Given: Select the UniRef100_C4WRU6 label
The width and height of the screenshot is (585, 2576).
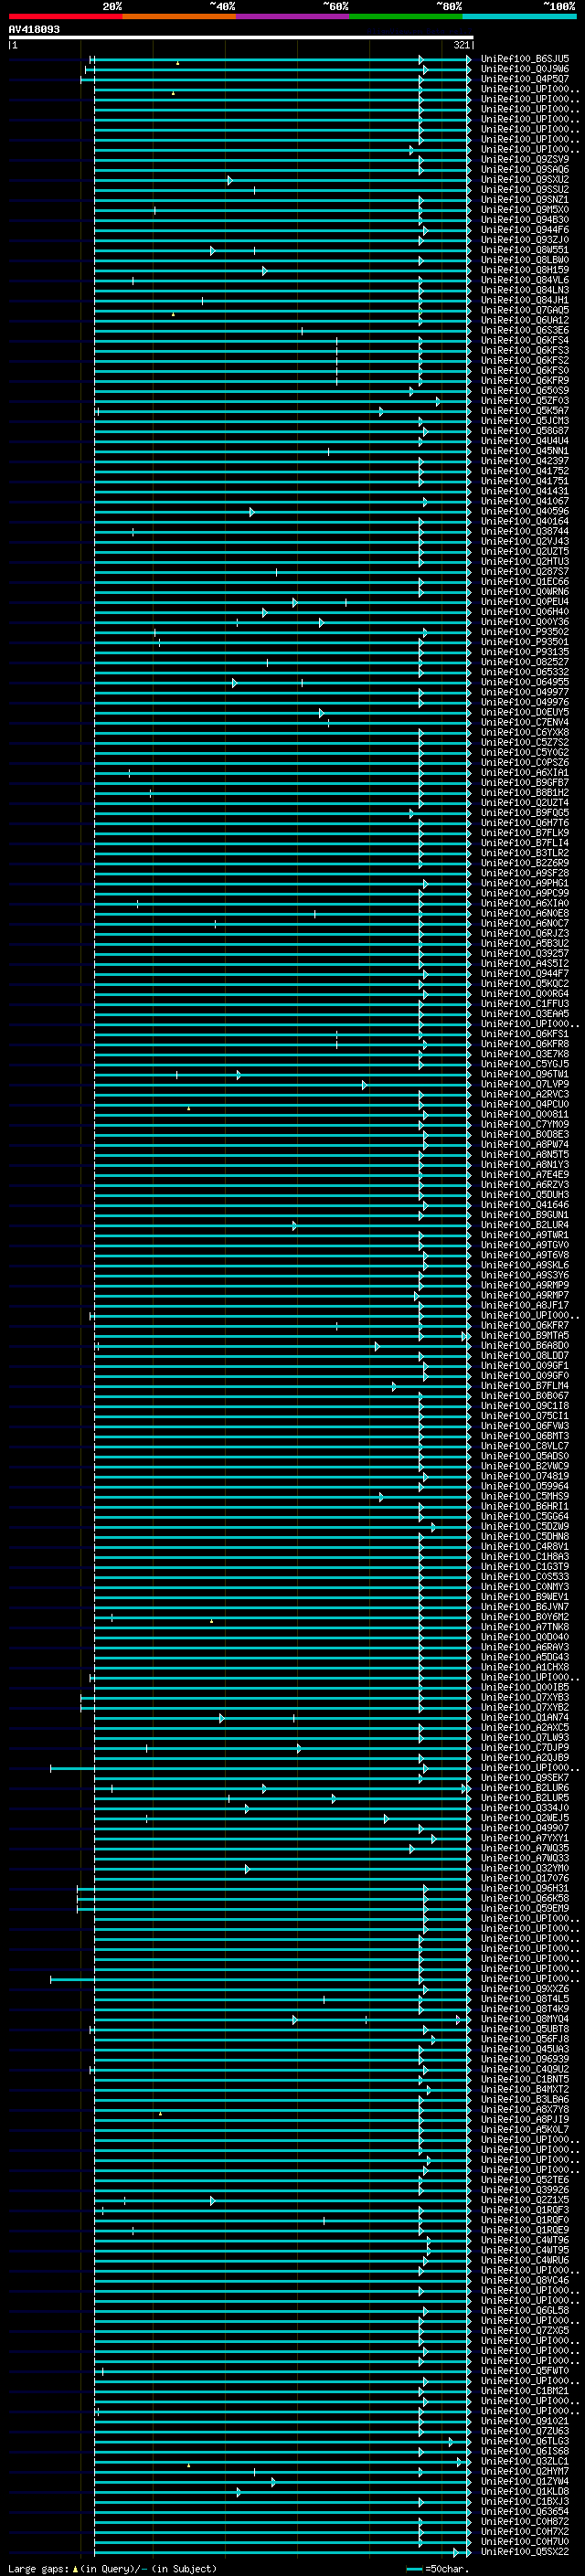Looking at the screenshot, I should [525, 2260].
